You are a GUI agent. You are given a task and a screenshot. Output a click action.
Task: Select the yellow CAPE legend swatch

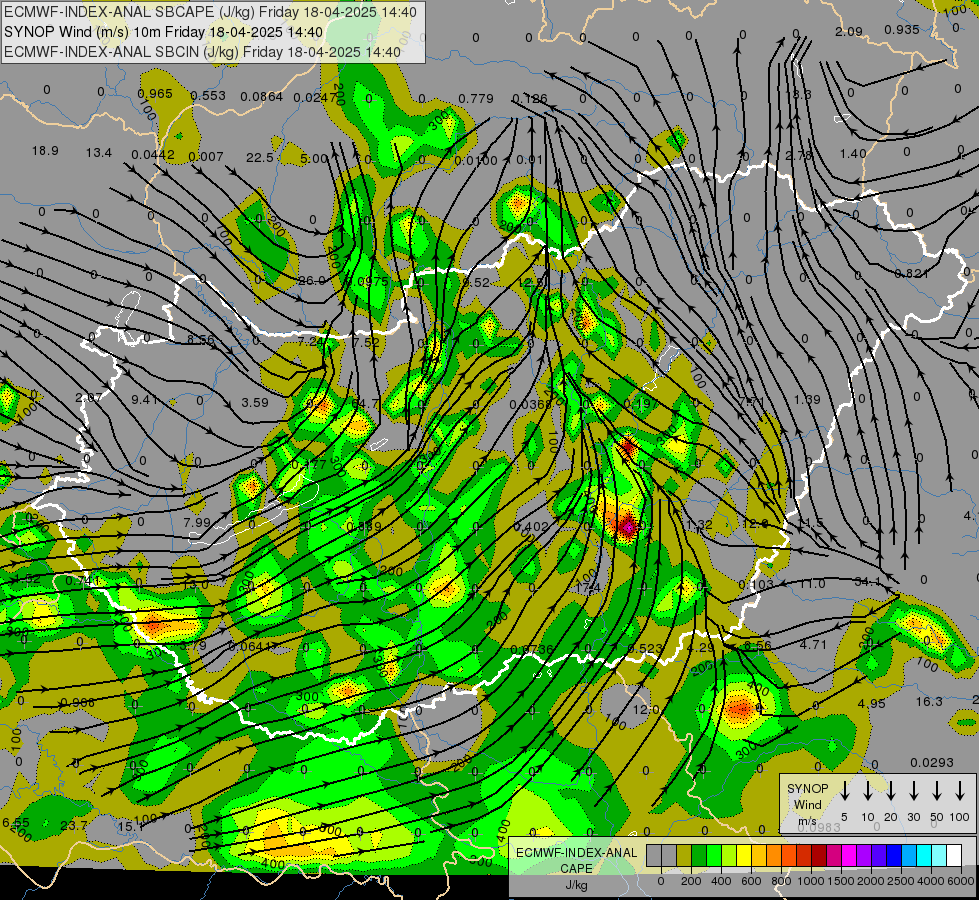coord(744,855)
